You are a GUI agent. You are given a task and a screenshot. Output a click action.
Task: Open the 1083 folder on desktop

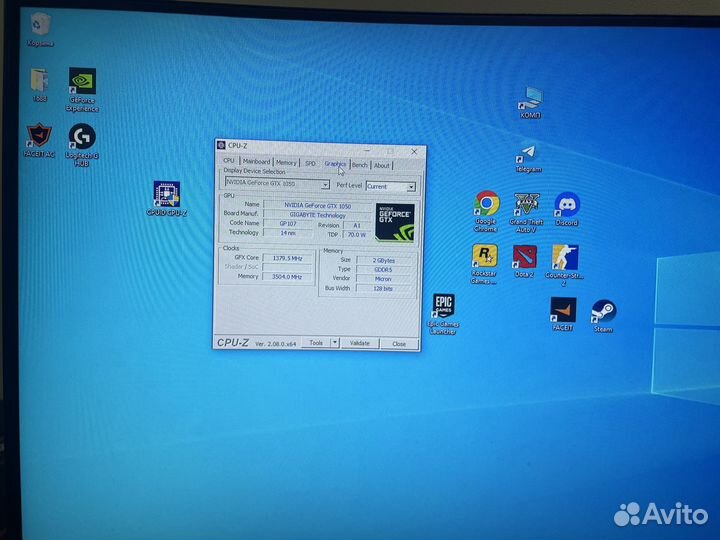point(39,84)
